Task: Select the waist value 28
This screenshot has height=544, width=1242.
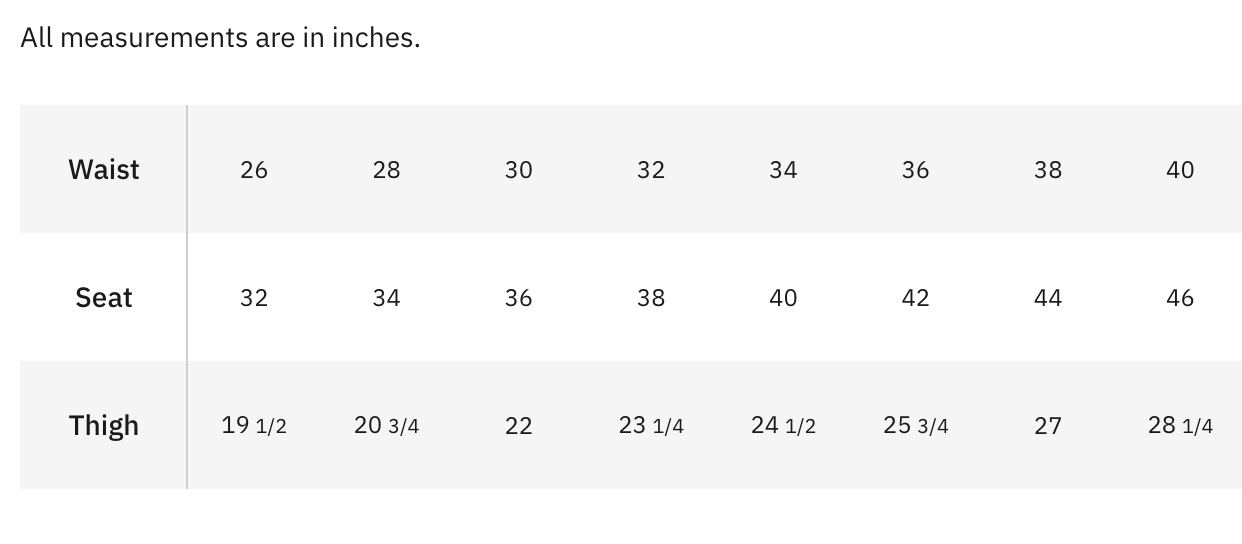Action: click(386, 170)
